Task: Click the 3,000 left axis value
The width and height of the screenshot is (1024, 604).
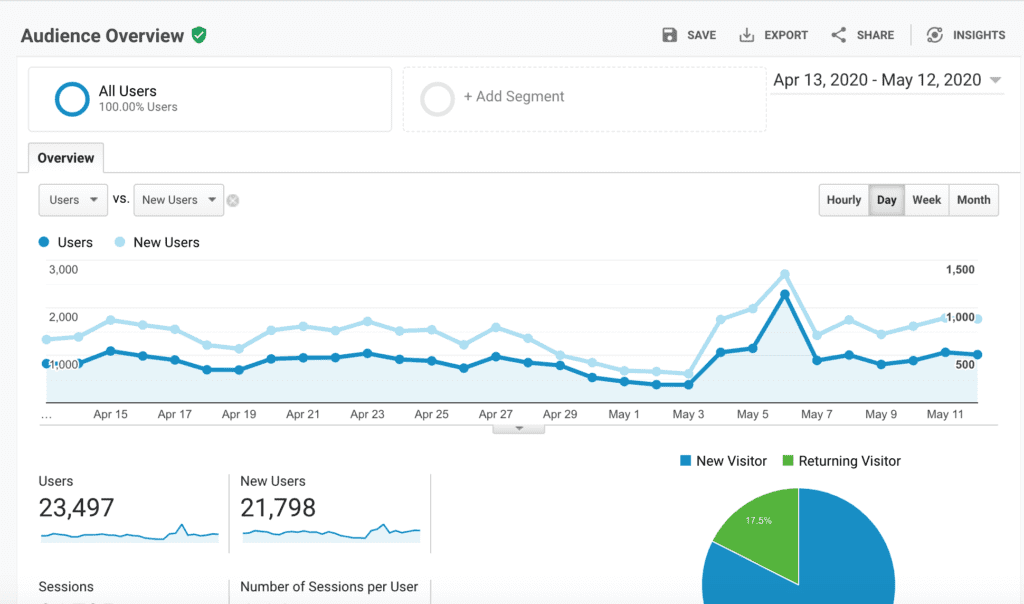Action: [63, 270]
